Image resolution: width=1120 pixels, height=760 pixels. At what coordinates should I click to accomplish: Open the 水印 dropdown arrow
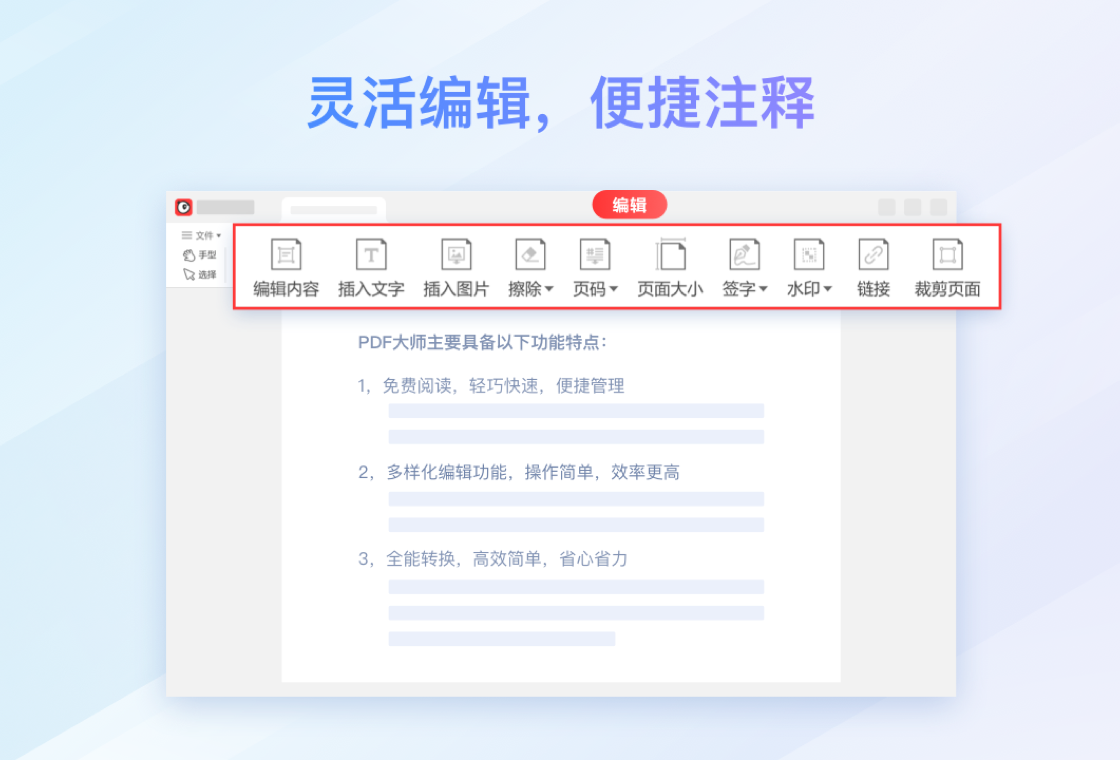[x=828, y=289]
